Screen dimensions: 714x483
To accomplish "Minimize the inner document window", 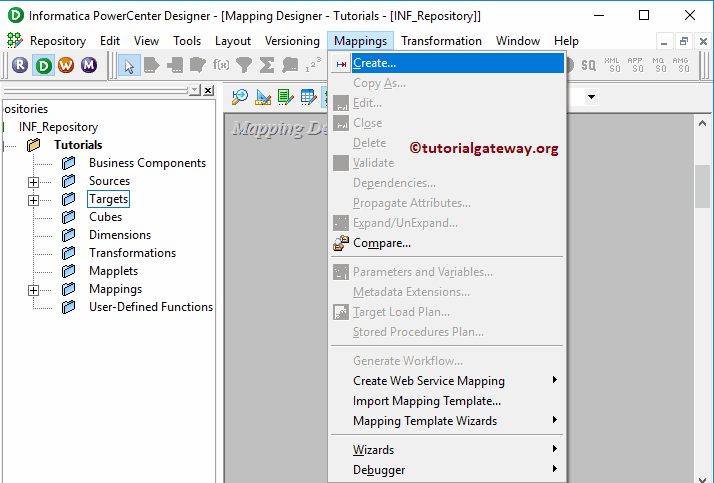I will pos(664,41).
